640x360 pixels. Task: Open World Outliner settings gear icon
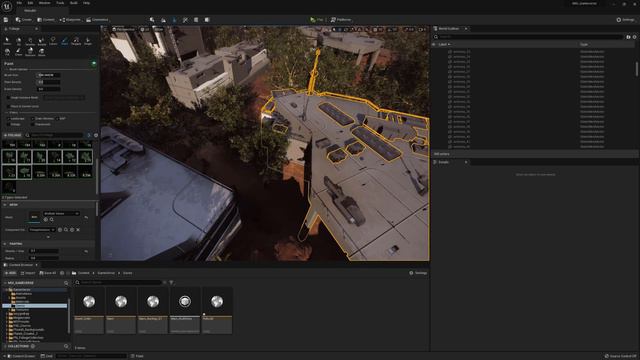coord(634,37)
